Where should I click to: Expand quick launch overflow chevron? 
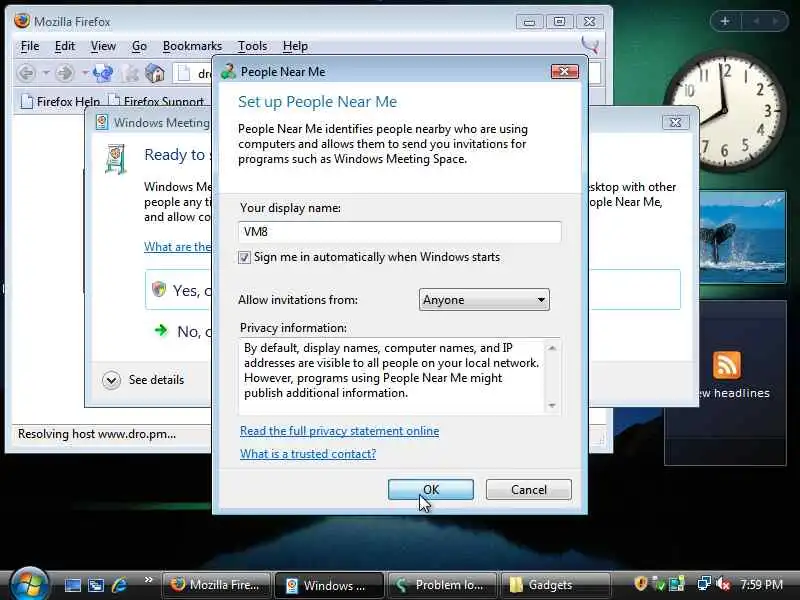tap(148, 580)
